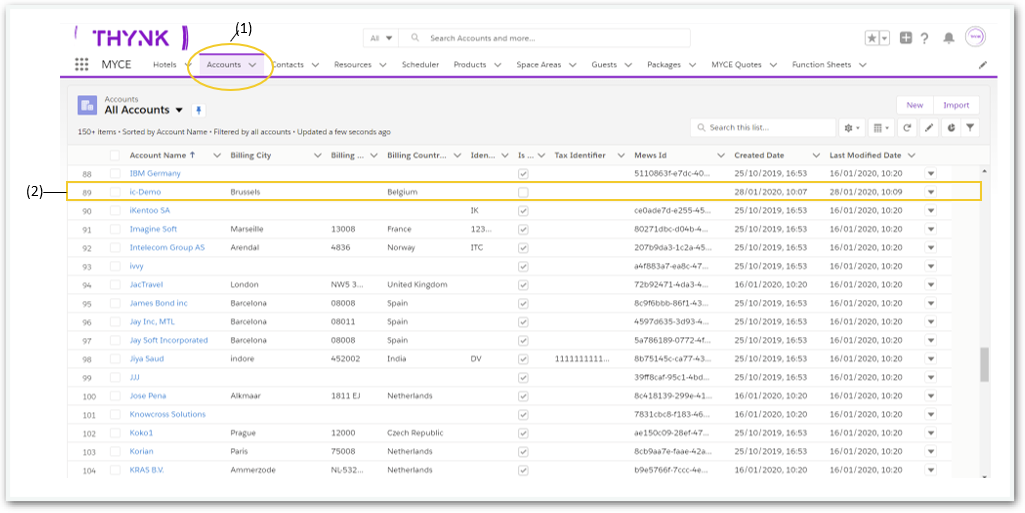This screenshot has height=513, width=1025.
Task: Expand the Accounts tab chevron
Action: [x=252, y=65]
